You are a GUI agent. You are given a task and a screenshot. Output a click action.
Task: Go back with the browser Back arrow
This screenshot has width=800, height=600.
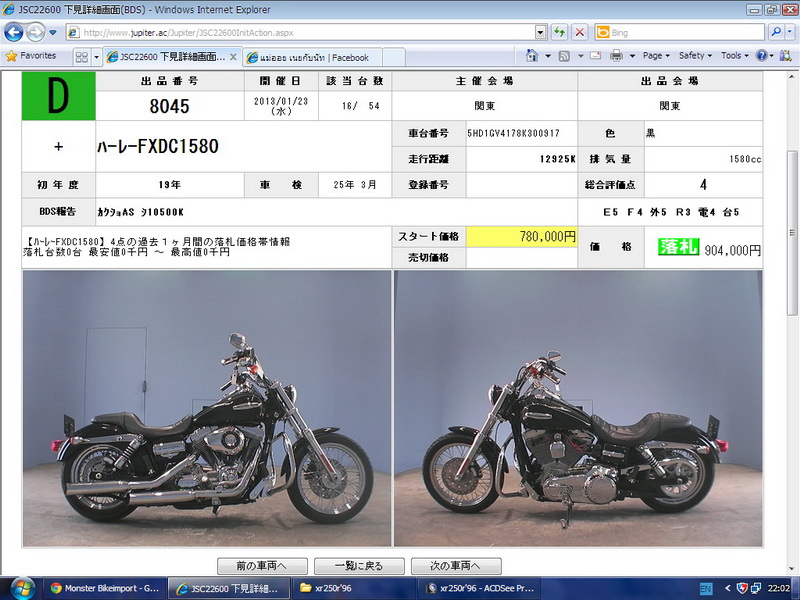14,33
